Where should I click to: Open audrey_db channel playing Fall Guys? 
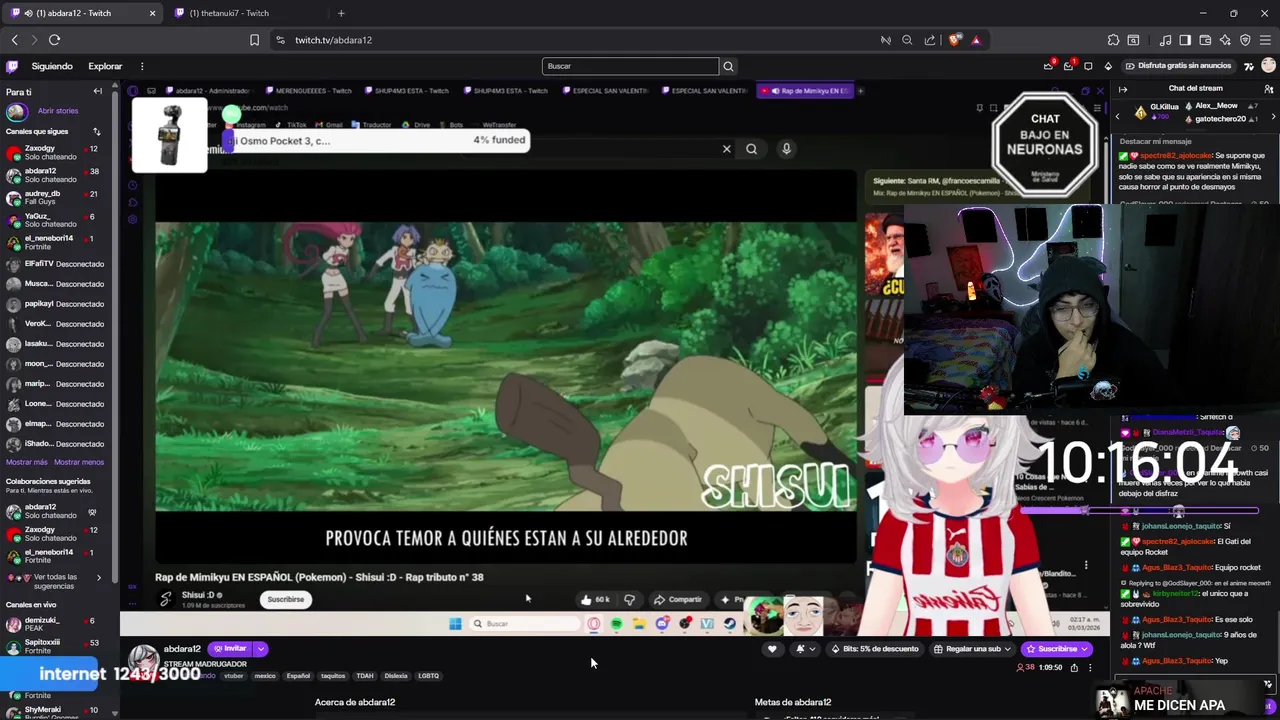[x=57, y=198]
